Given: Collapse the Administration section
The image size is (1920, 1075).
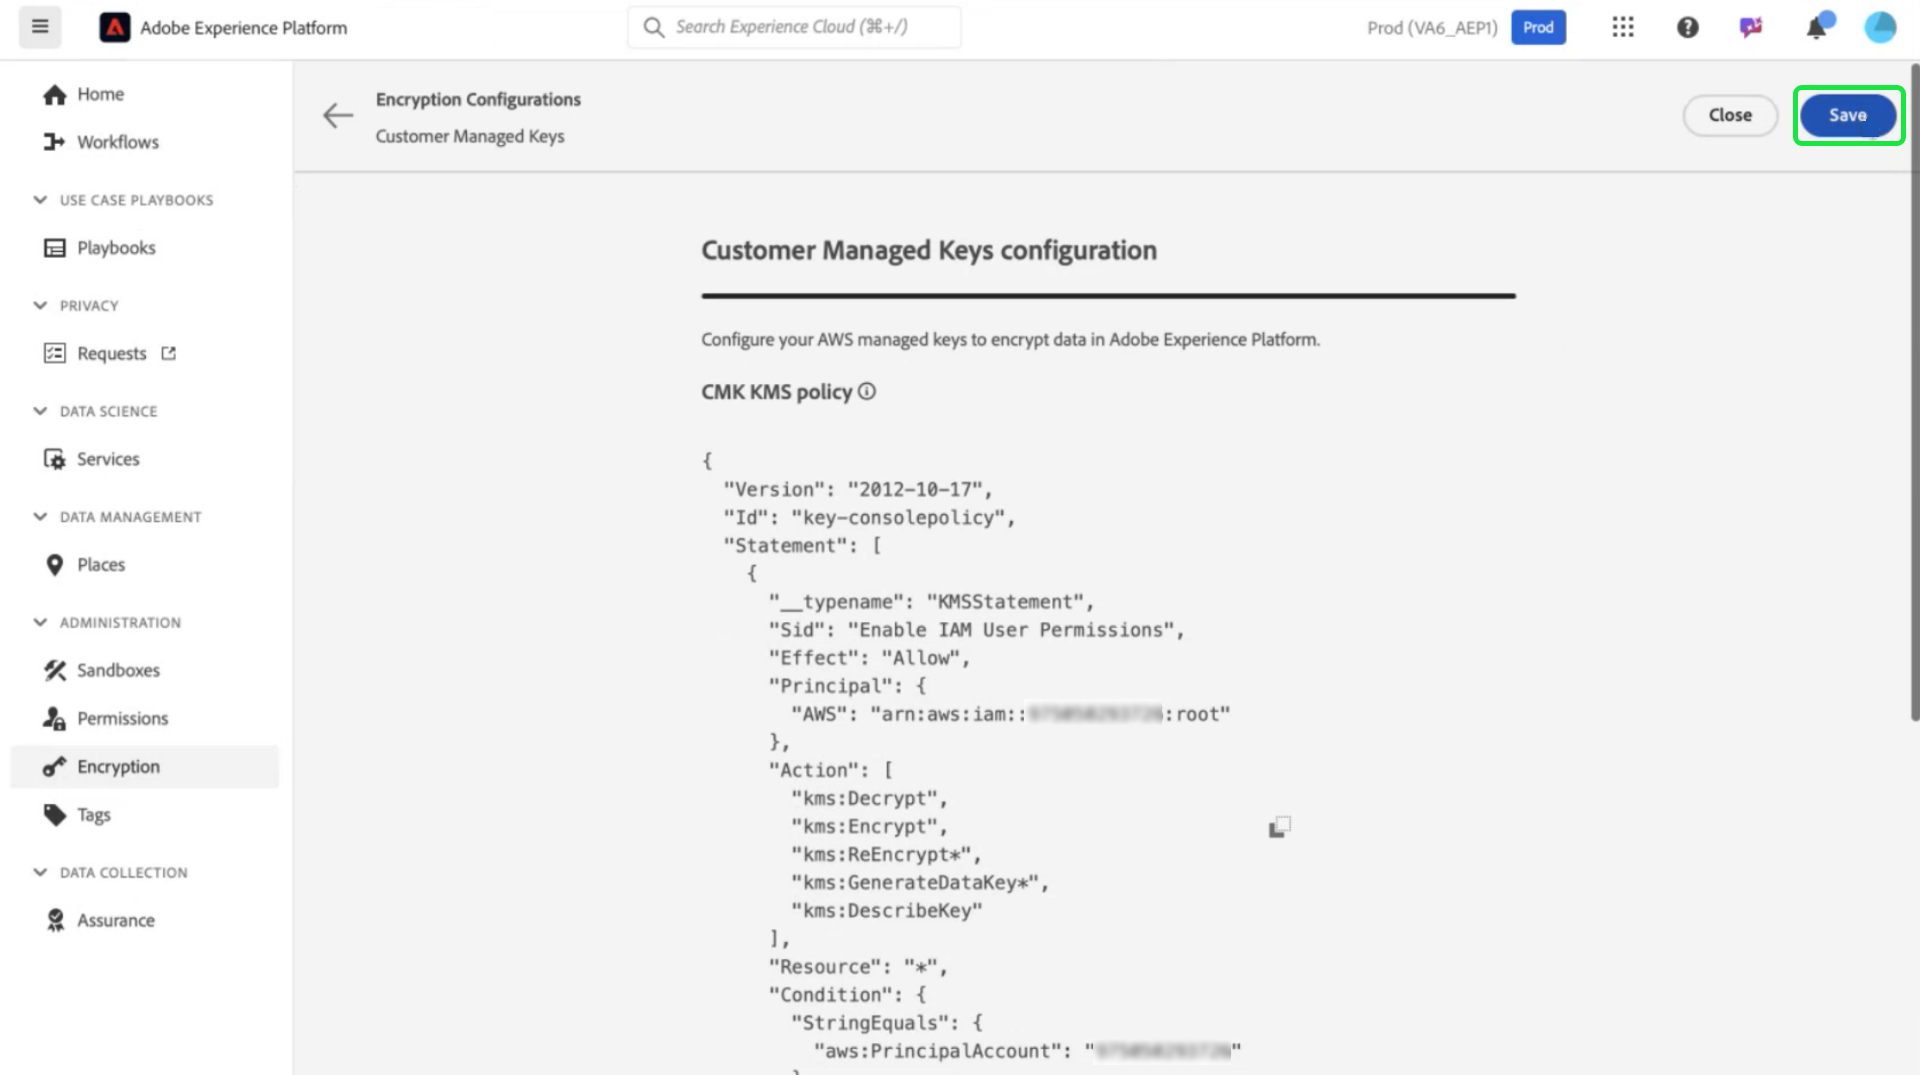Looking at the screenshot, I should click(x=40, y=622).
